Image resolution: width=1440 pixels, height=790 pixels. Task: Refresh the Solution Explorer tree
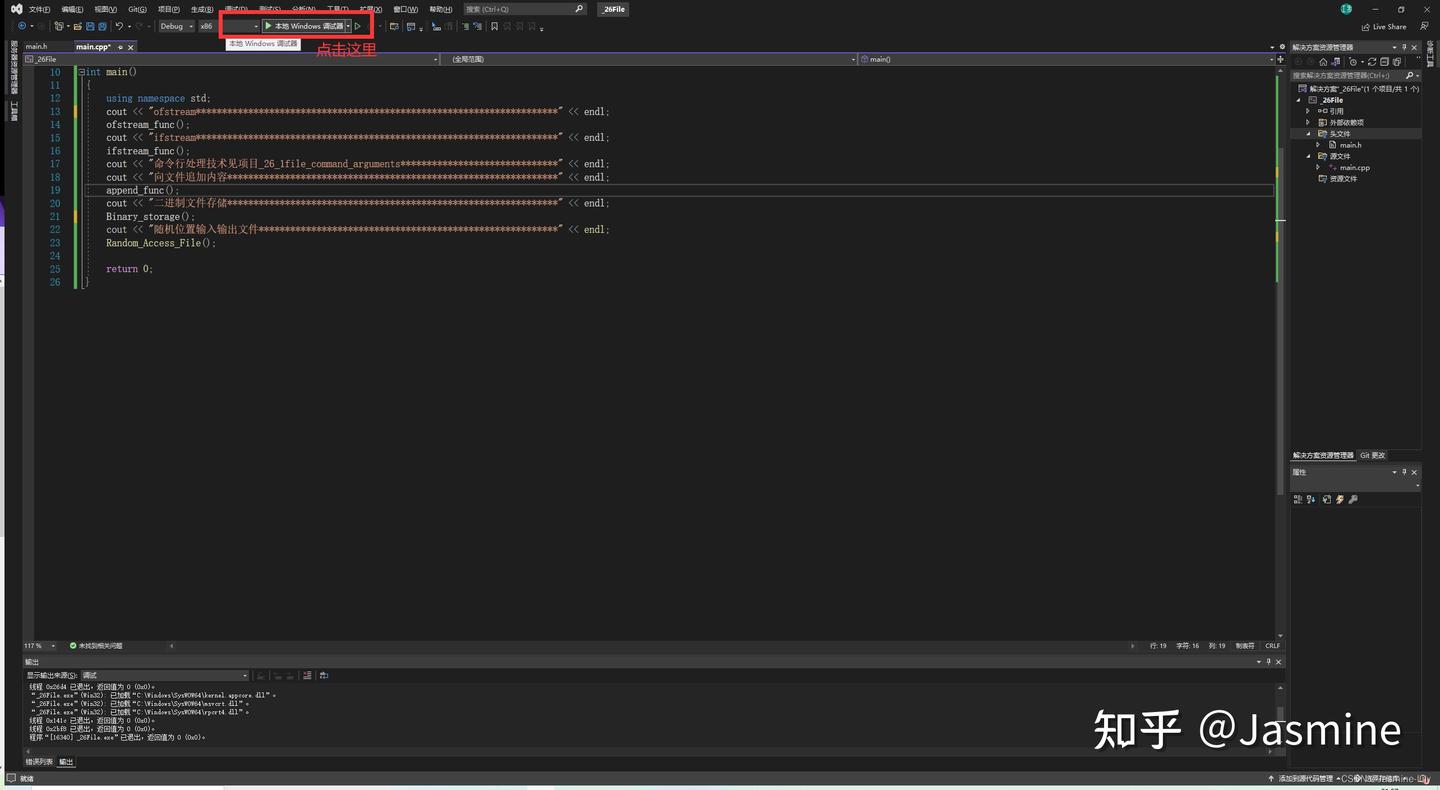tap(1371, 61)
